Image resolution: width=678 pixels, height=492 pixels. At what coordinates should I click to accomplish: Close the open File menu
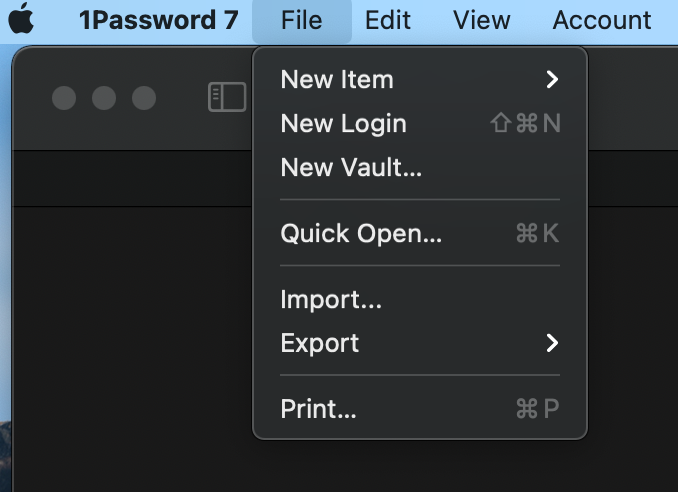click(302, 19)
